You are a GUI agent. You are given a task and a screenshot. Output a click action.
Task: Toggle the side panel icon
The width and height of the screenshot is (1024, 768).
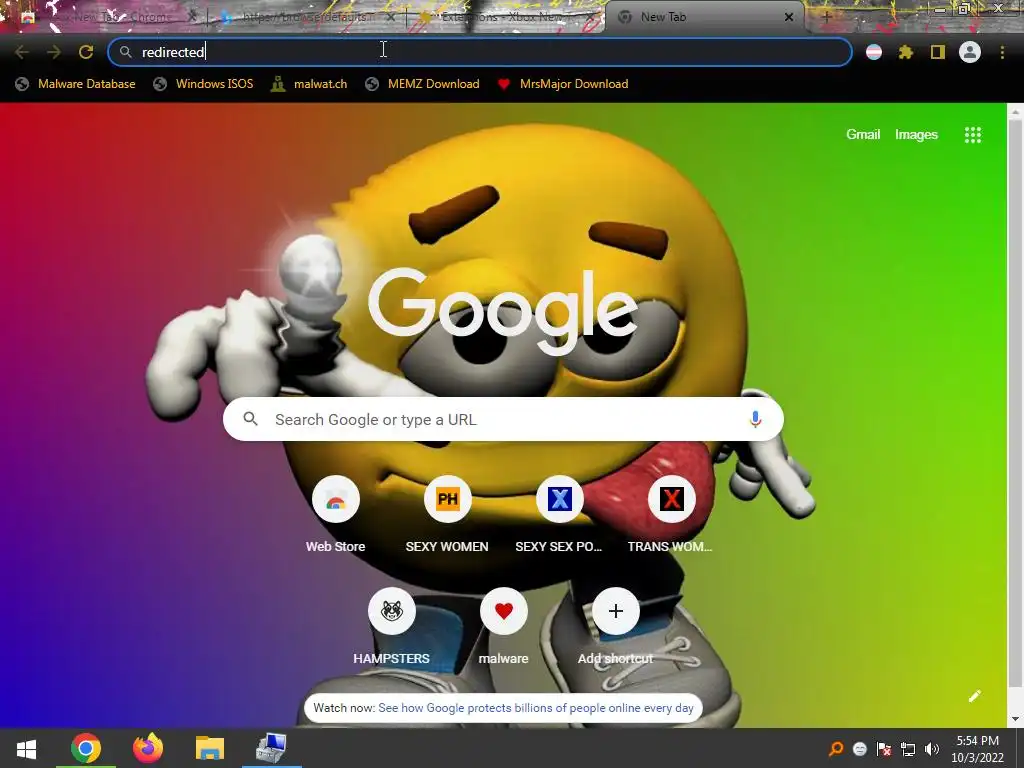point(938,52)
